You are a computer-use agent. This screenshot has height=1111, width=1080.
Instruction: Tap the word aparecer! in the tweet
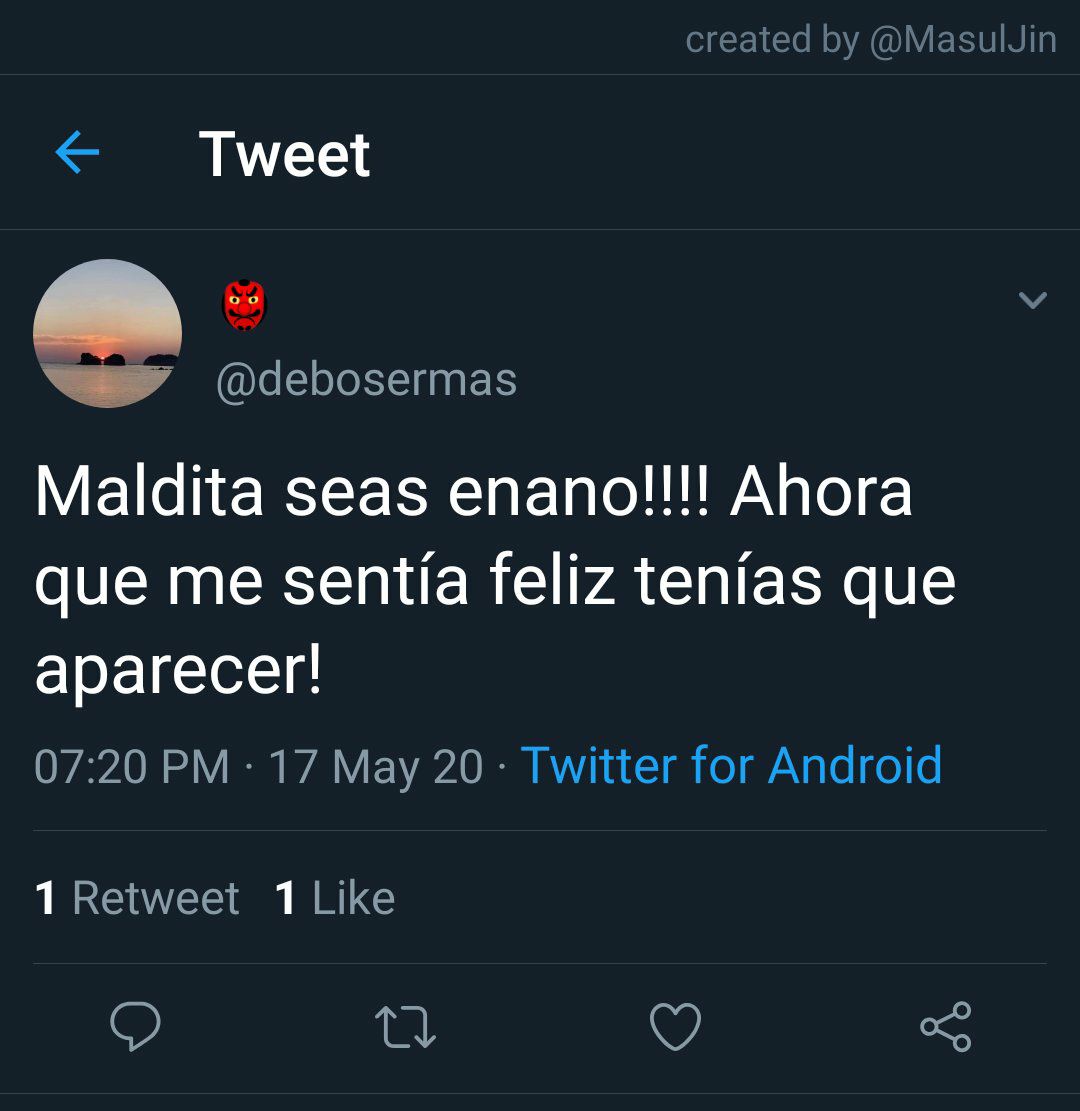[x=179, y=670]
